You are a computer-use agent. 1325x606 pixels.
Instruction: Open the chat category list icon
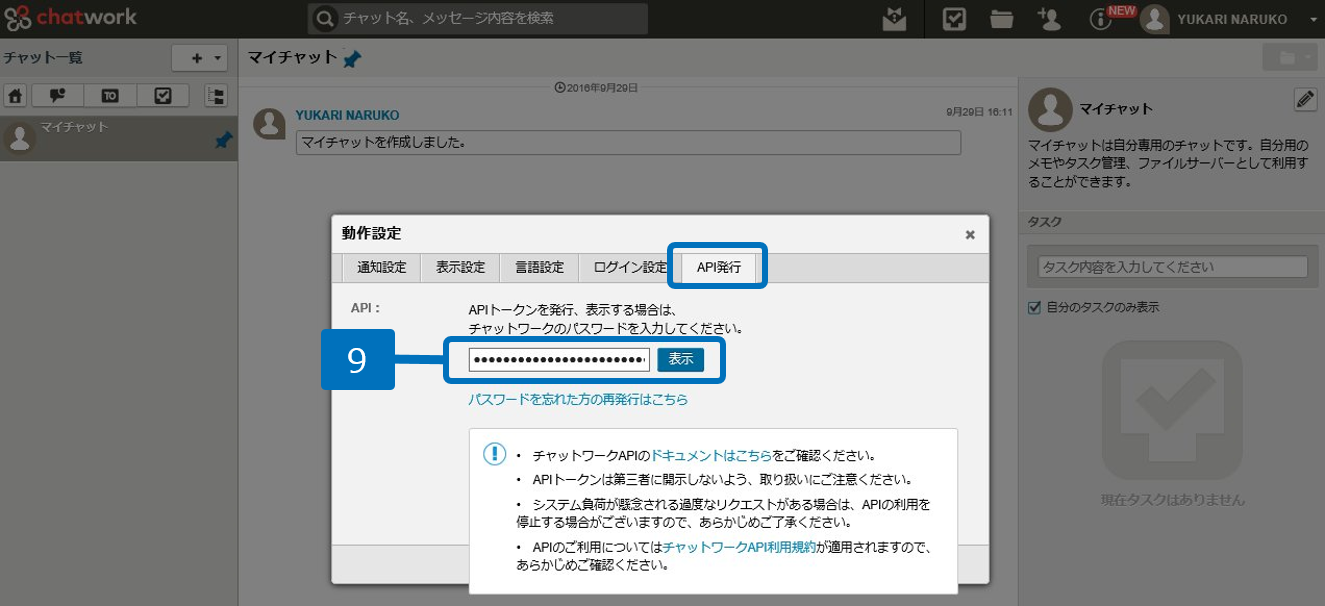(x=216, y=96)
